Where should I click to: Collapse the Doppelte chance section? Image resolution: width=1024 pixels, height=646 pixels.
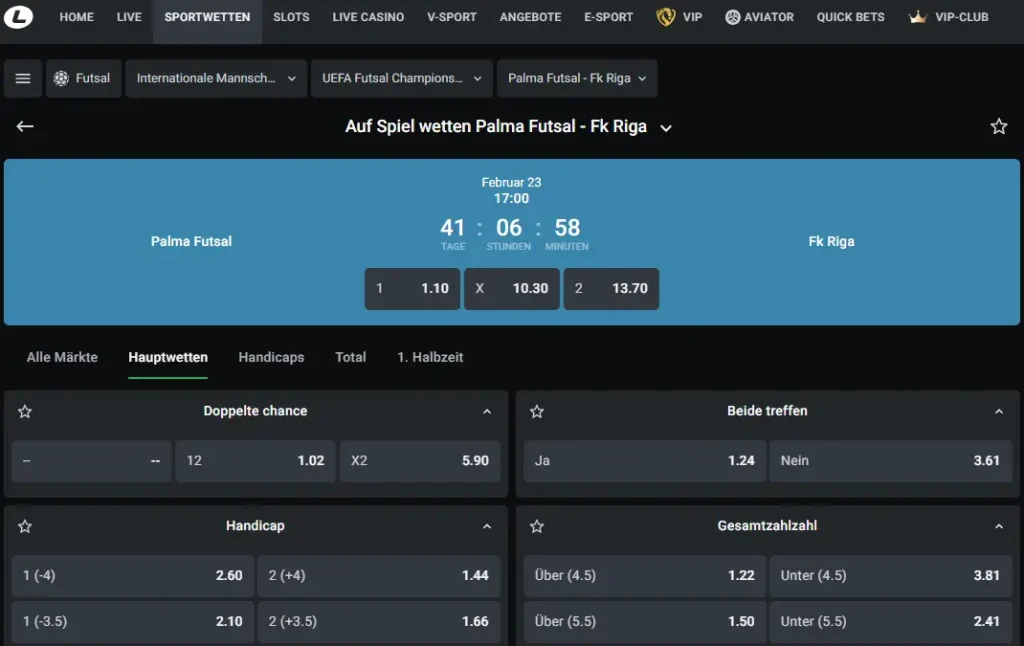(x=487, y=411)
